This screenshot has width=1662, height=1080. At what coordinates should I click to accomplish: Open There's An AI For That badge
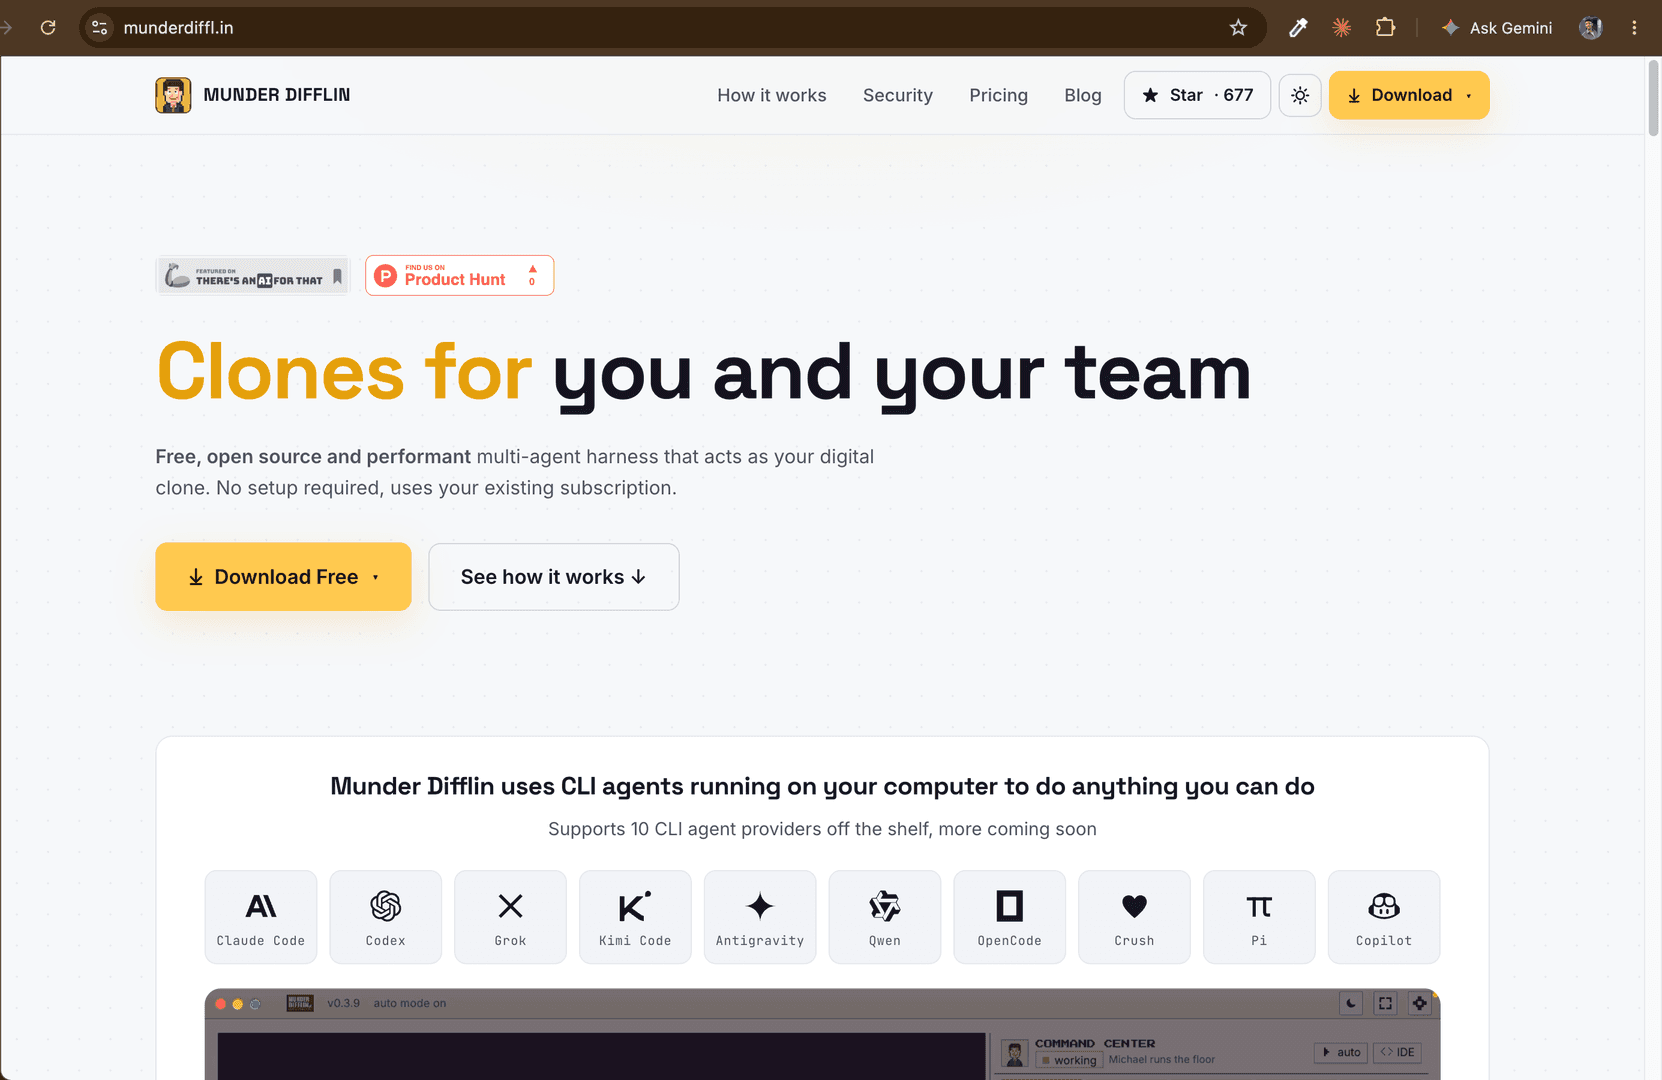[x=253, y=276]
